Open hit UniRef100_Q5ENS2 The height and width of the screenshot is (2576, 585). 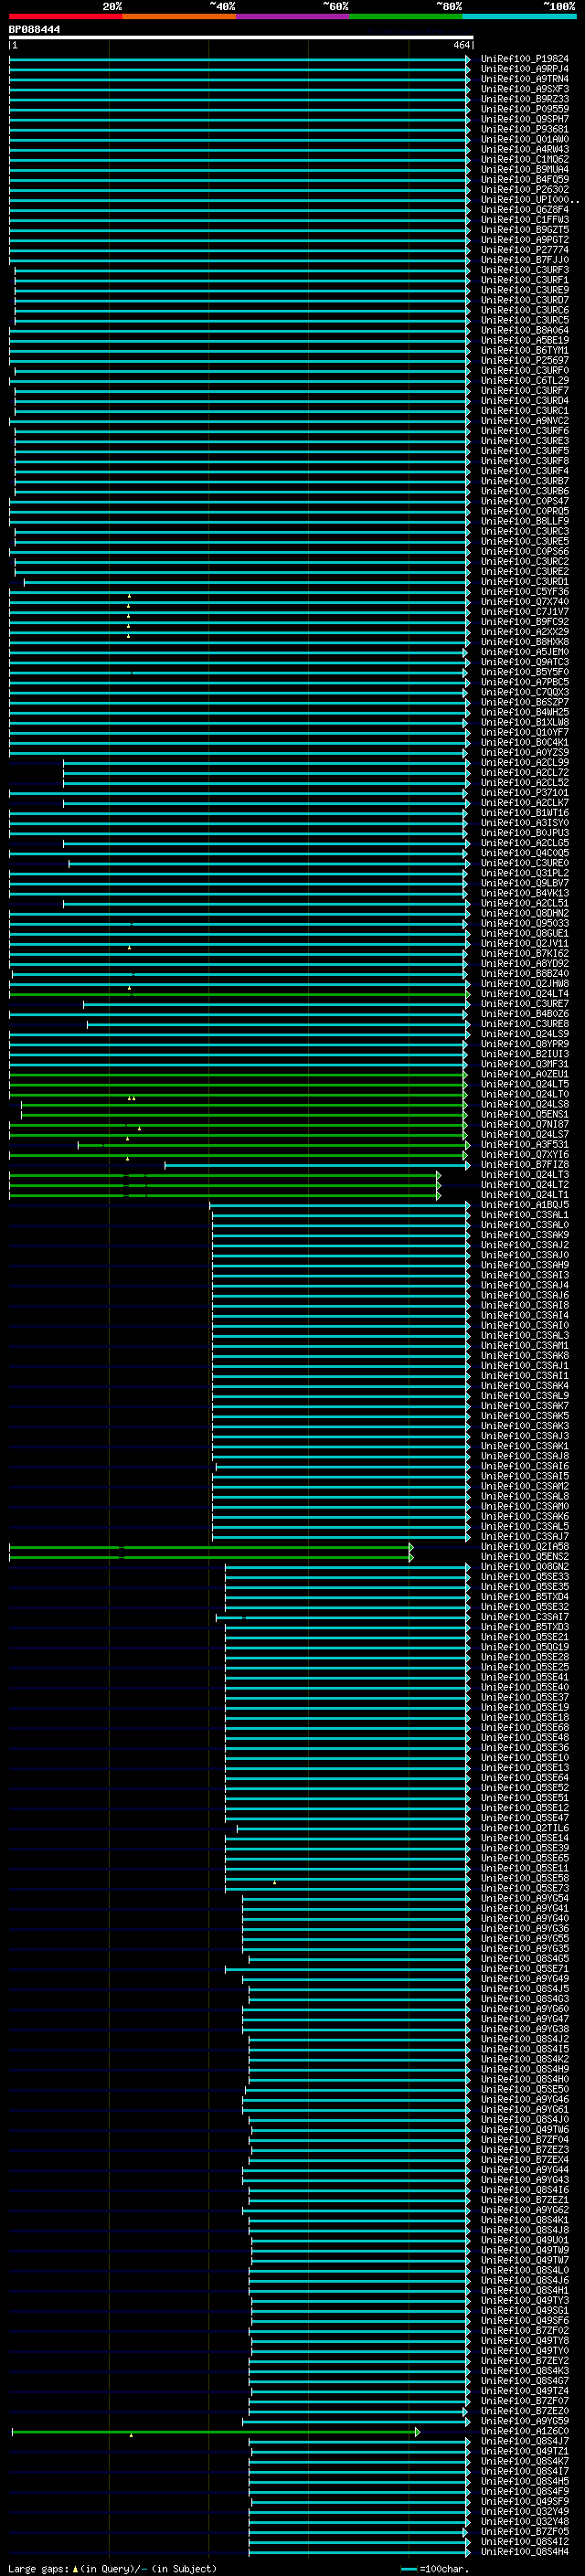(x=524, y=1556)
